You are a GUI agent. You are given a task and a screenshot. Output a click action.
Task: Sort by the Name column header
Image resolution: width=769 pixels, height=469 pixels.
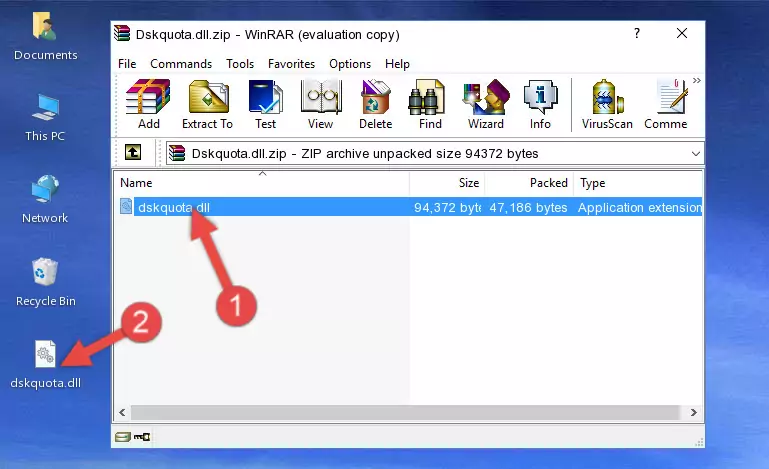tap(262, 183)
